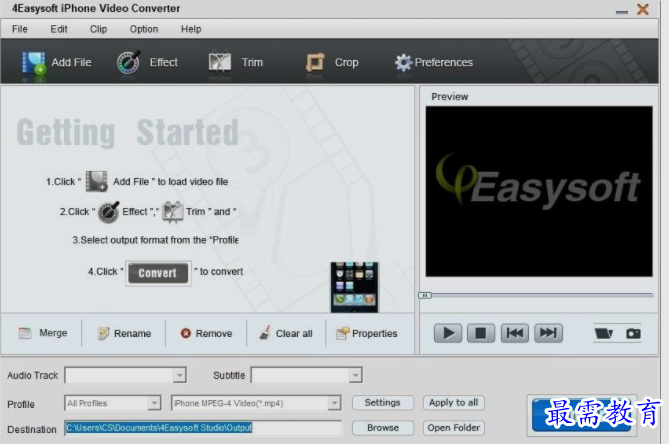Click the Trim icon in step 2
This screenshot has width=669, height=444.
(x=173, y=212)
